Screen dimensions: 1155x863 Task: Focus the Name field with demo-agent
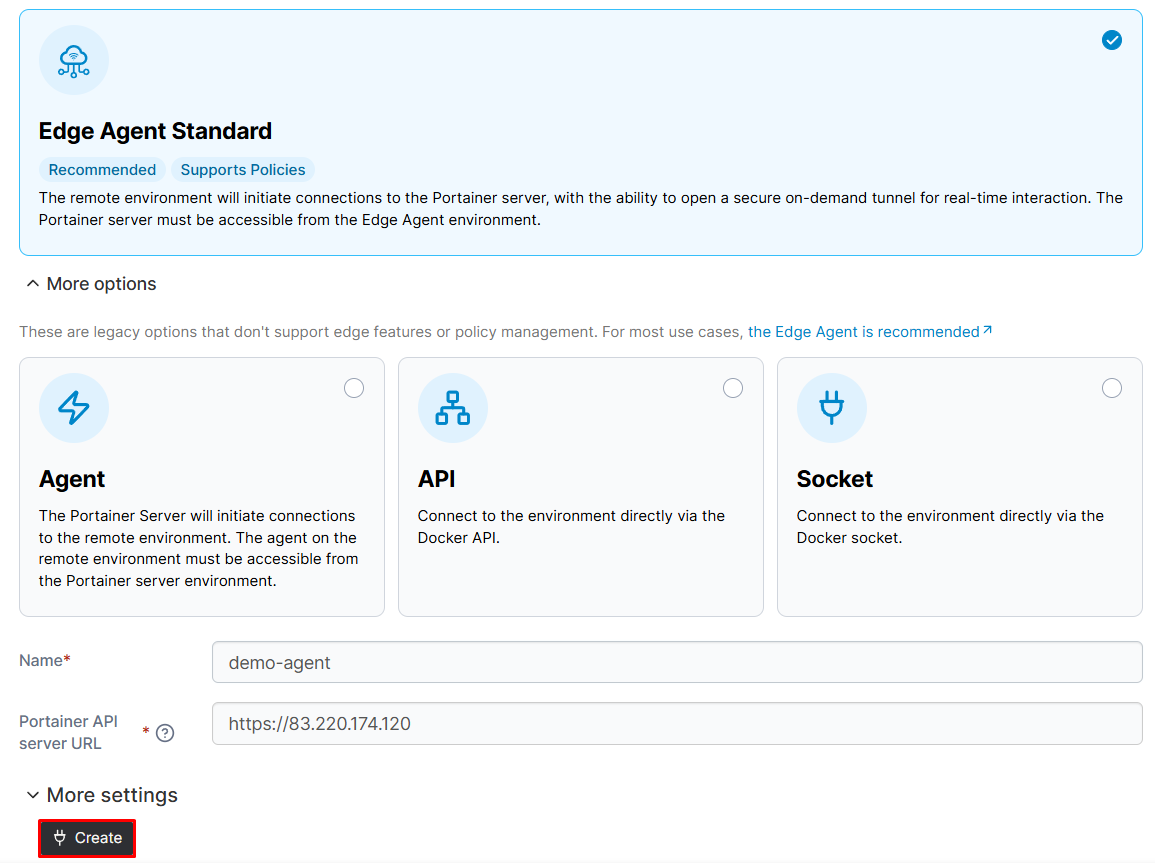pos(677,662)
